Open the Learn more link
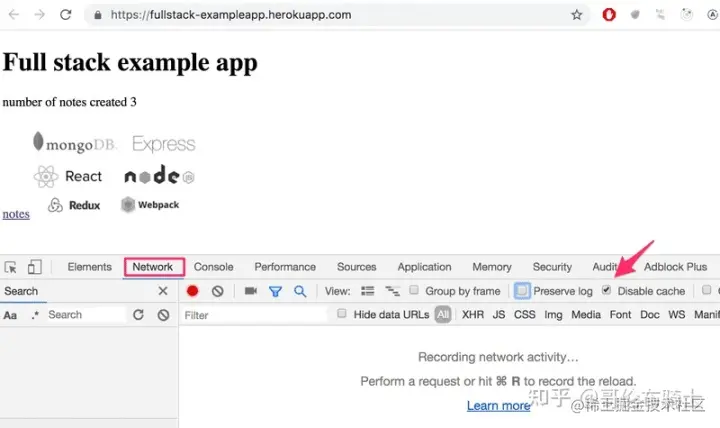The height and width of the screenshot is (428, 720). click(x=499, y=406)
